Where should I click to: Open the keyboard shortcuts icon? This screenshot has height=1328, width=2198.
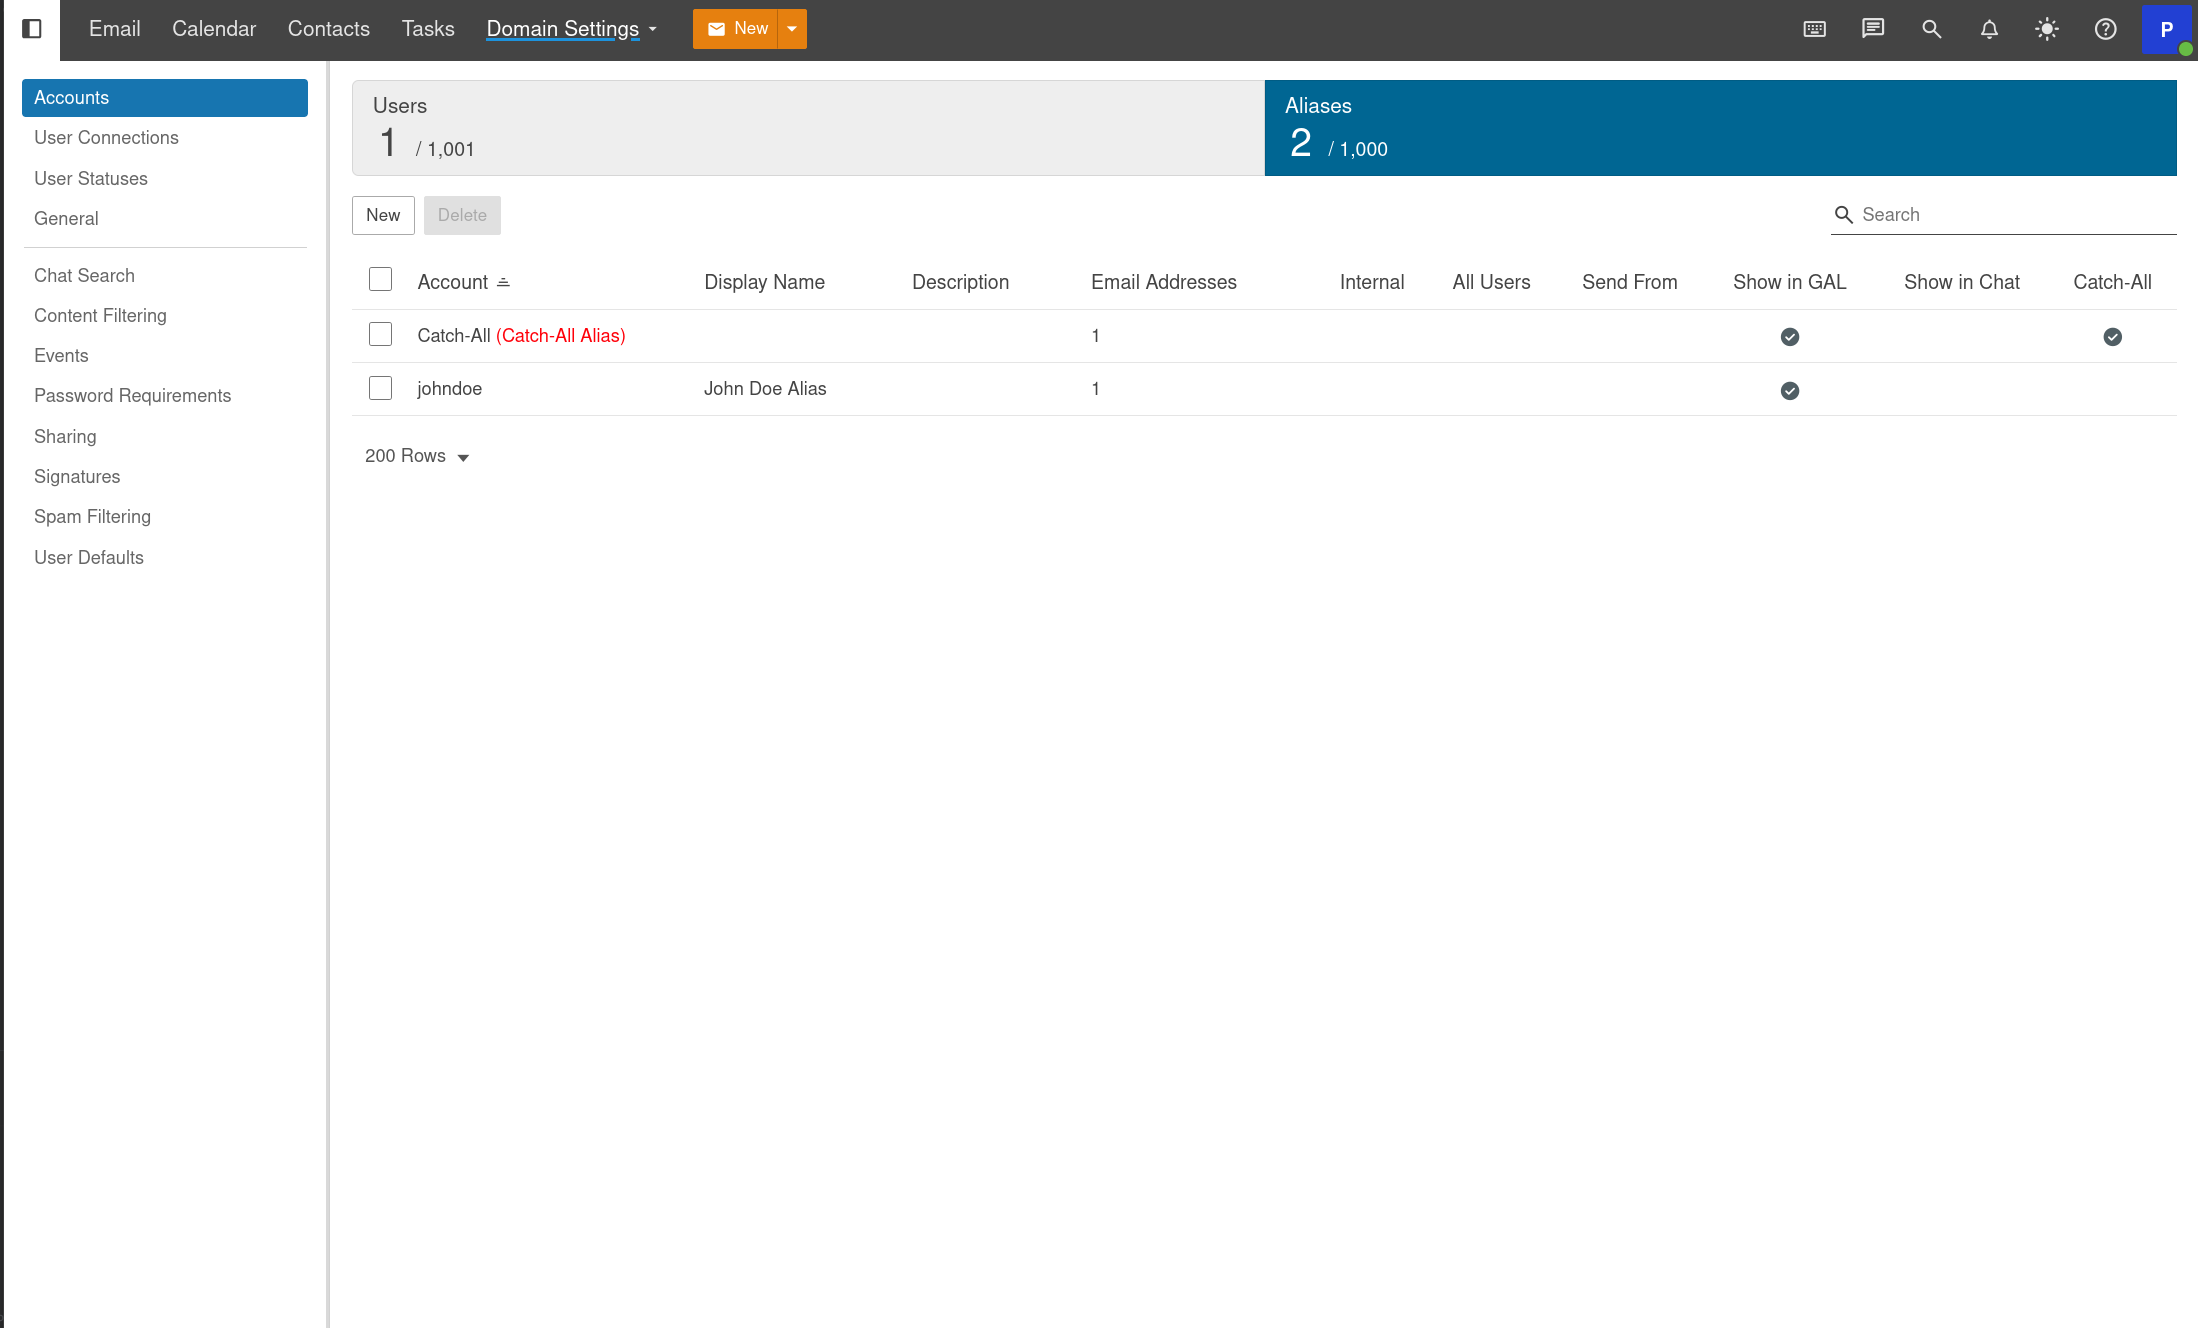pos(1814,29)
